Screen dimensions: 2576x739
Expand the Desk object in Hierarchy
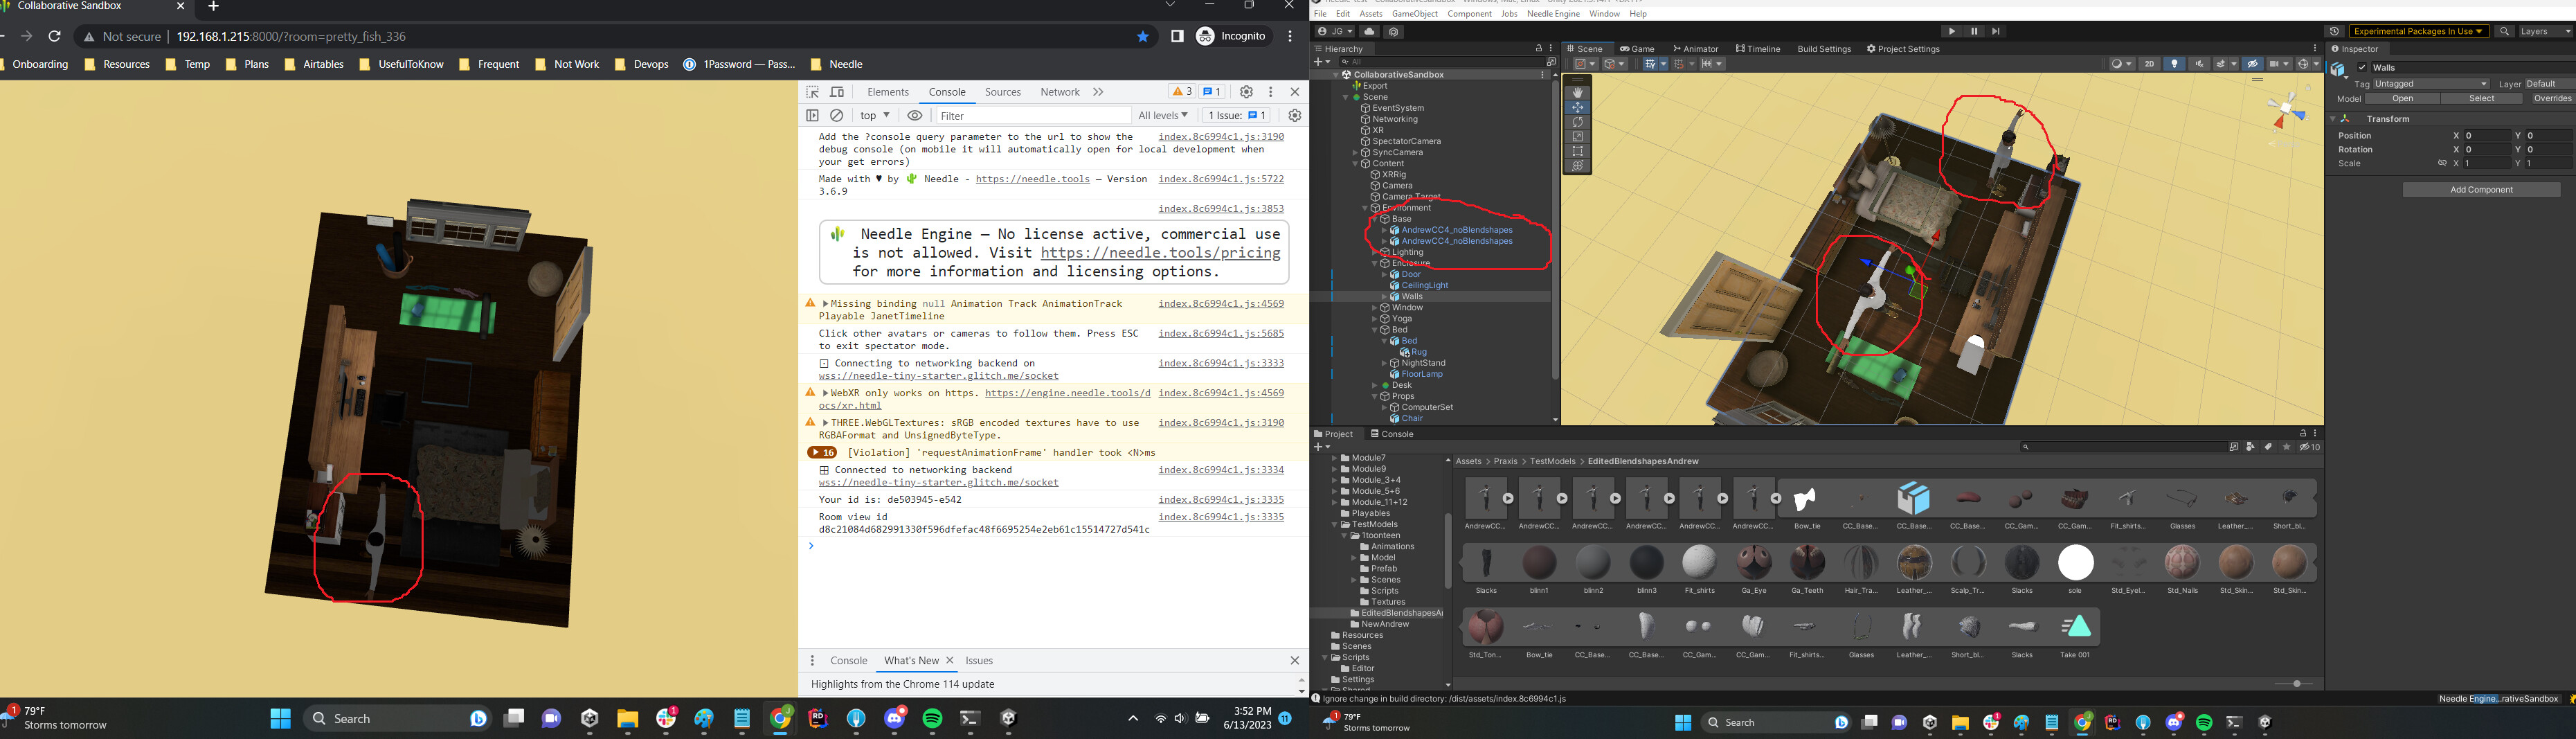[x=1375, y=385]
